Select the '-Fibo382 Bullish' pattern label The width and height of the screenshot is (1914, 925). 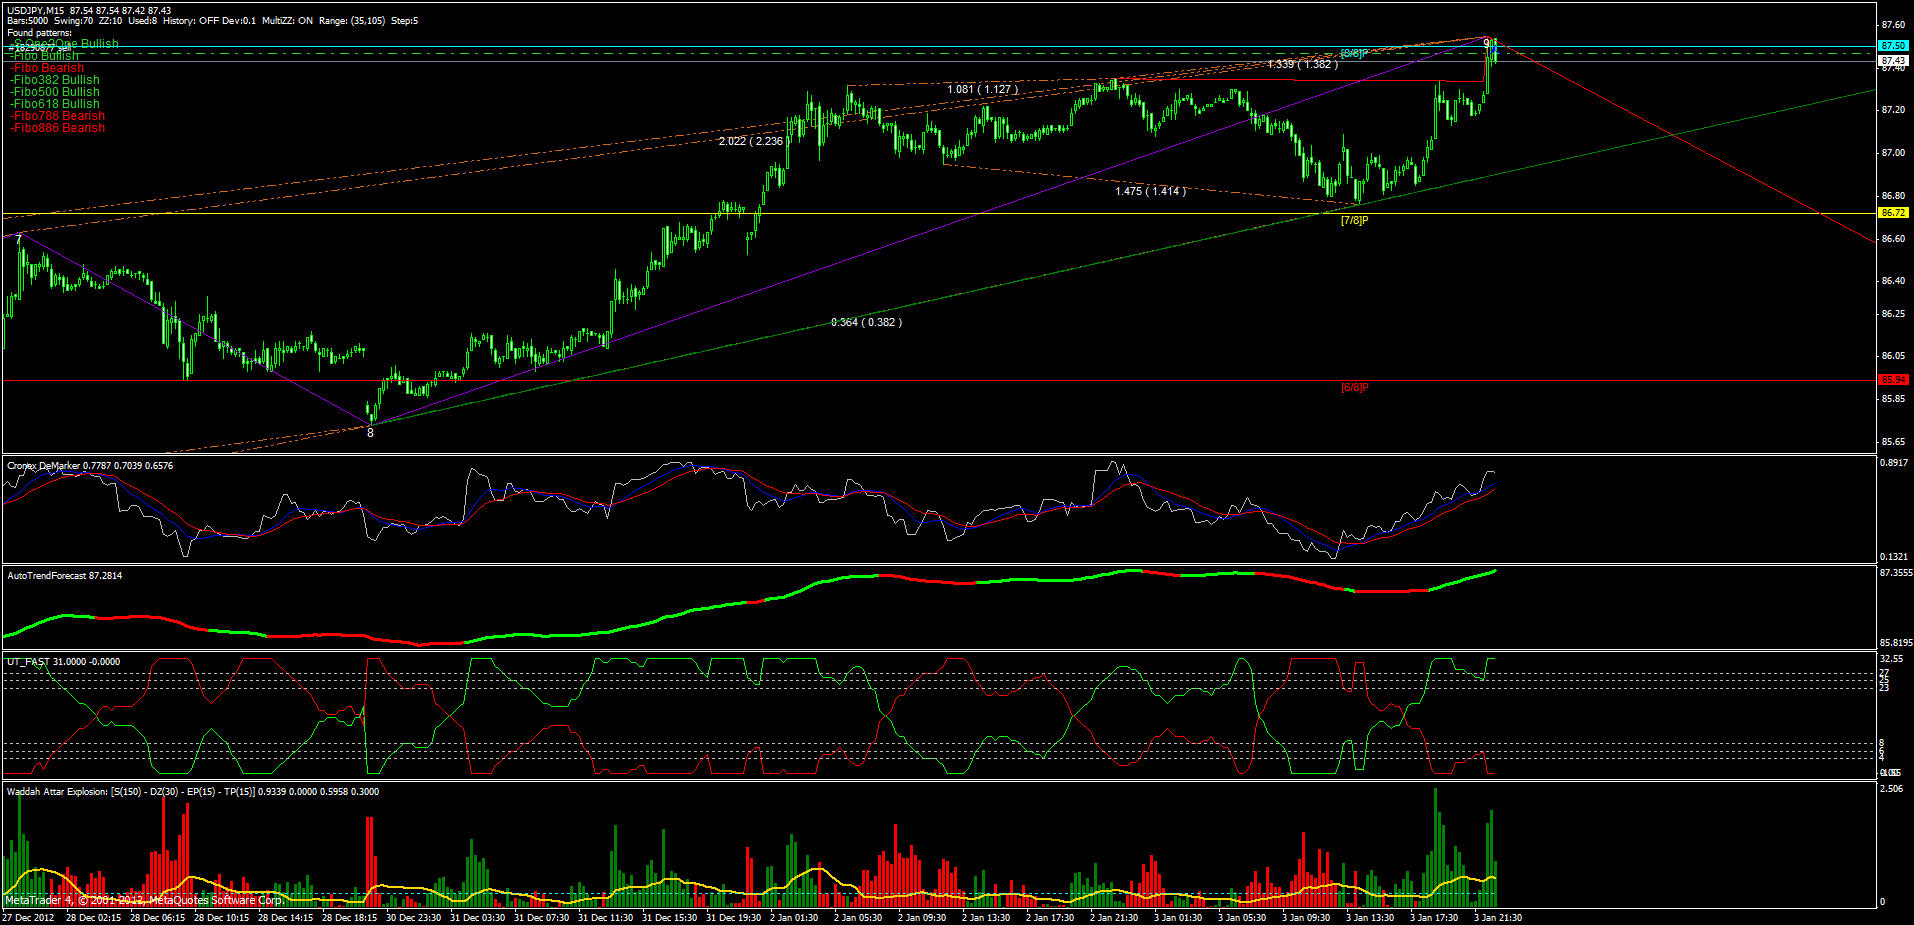55,80
